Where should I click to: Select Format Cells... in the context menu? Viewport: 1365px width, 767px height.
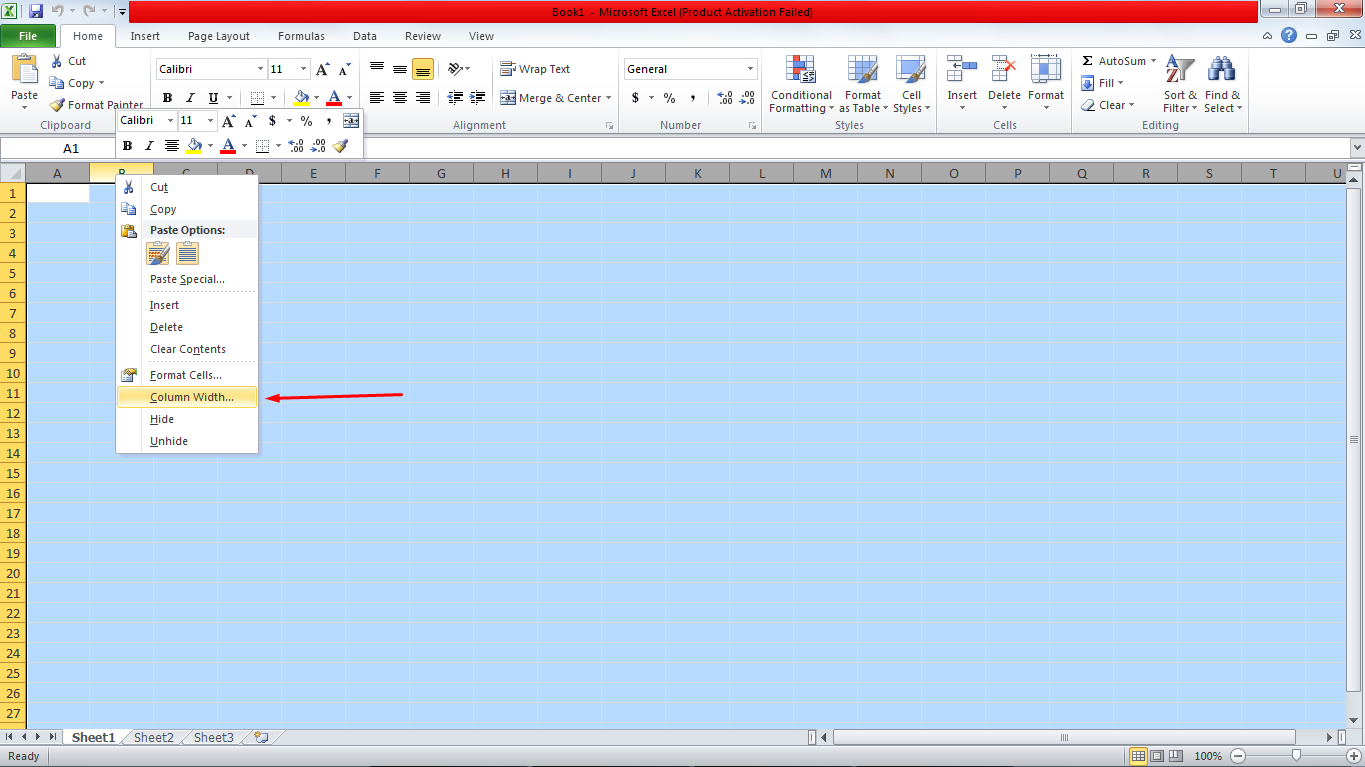pyautogui.click(x=187, y=375)
